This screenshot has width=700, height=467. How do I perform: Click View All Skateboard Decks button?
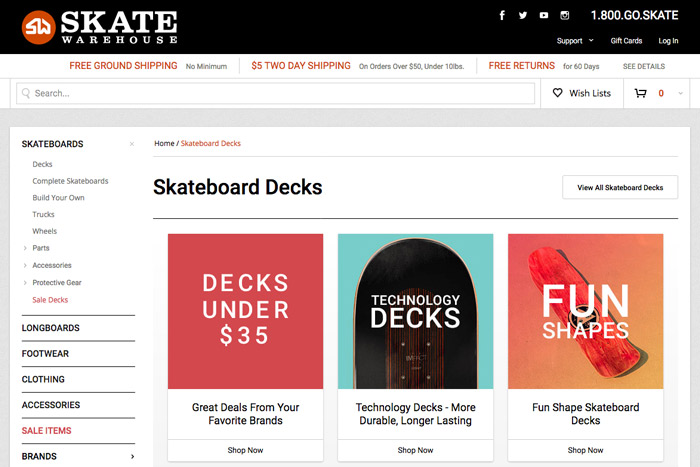click(620, 187)
